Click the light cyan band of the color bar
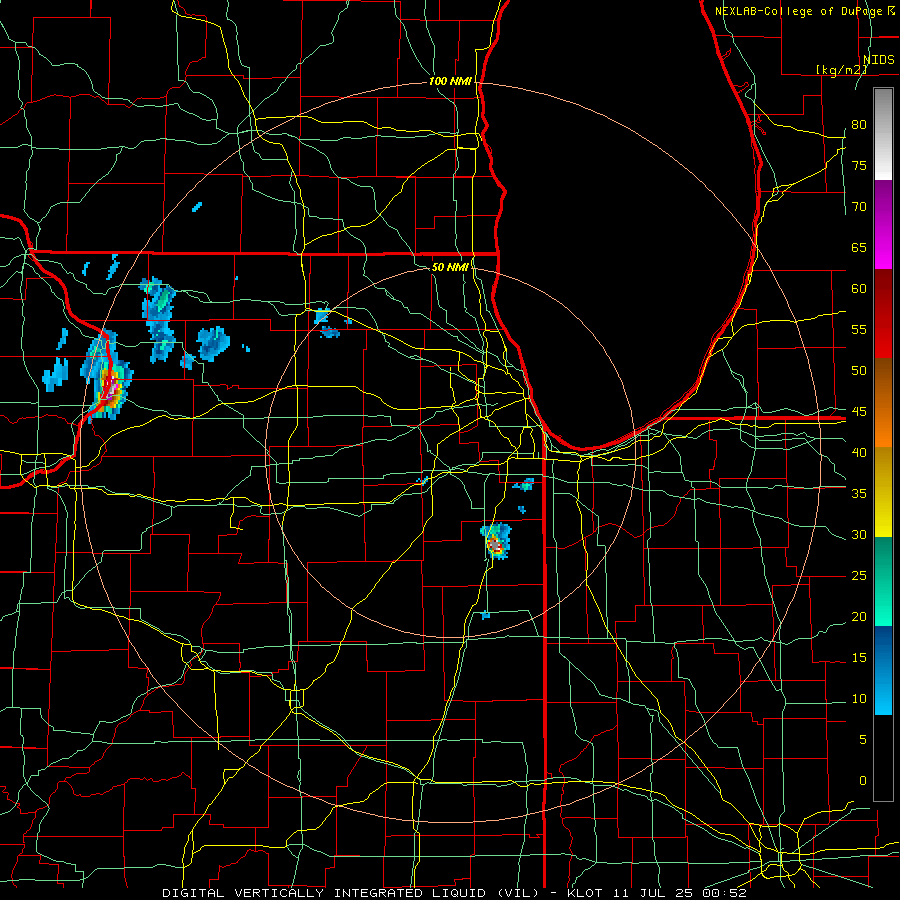This screenshot has width=900, height=900. point(883,670)
